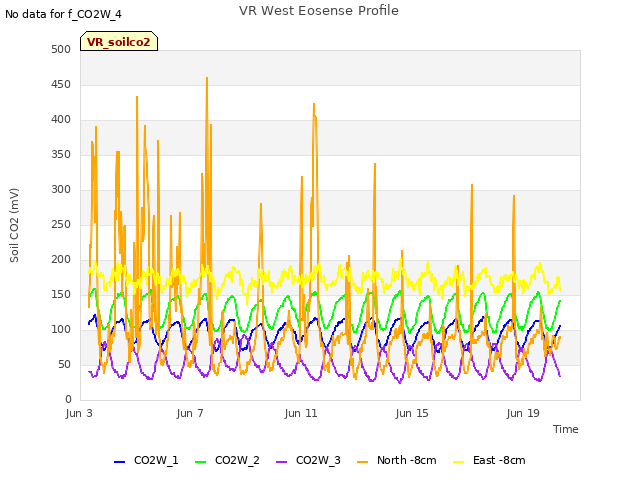The height and width of the screenshot is (480, 640).
Task: Toggle the CO2W_2 legend entry
Action: [227, 460]
